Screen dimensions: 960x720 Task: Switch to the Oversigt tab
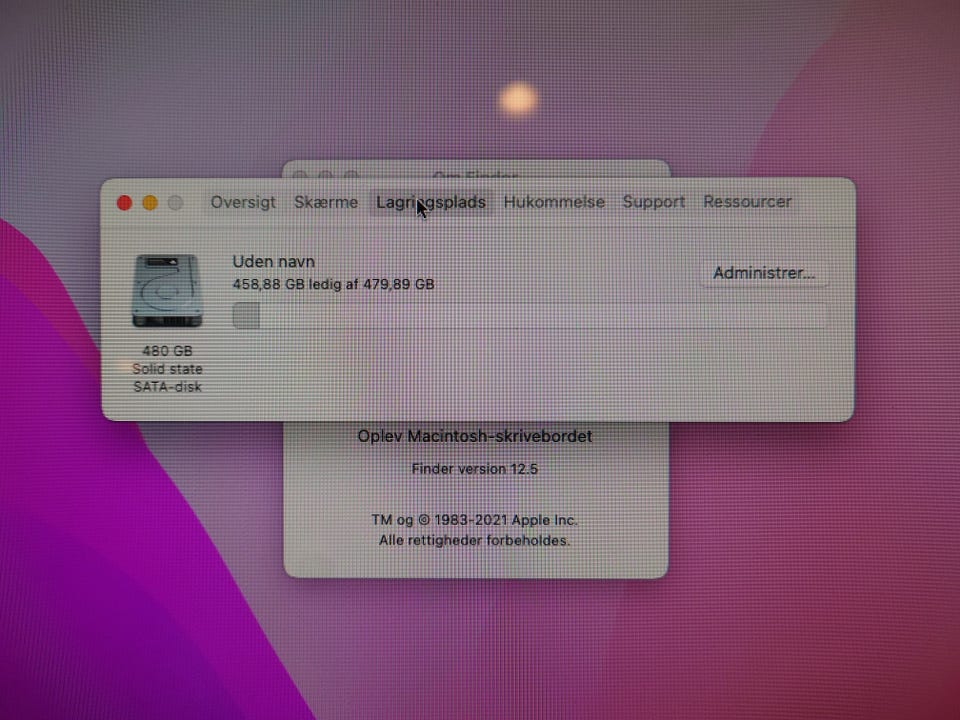tap(243, 202)
